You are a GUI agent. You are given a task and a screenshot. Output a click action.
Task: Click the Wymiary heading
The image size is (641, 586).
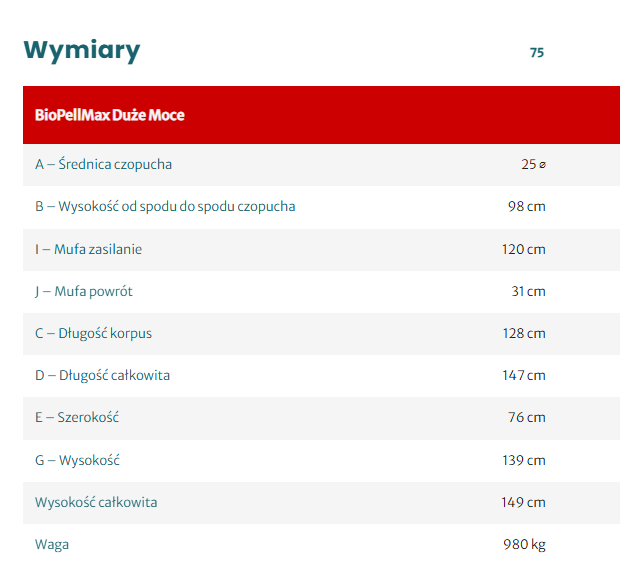[82, 50]
